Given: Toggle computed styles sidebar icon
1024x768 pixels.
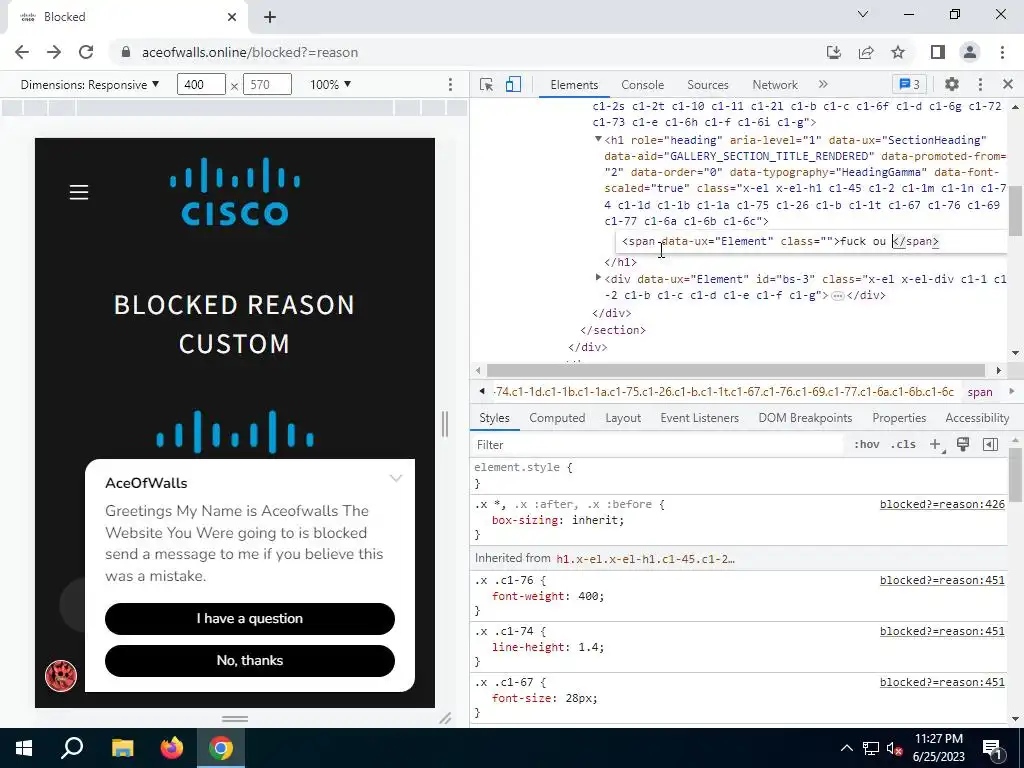Looking at the screenshot, I should tap(990, 444).
